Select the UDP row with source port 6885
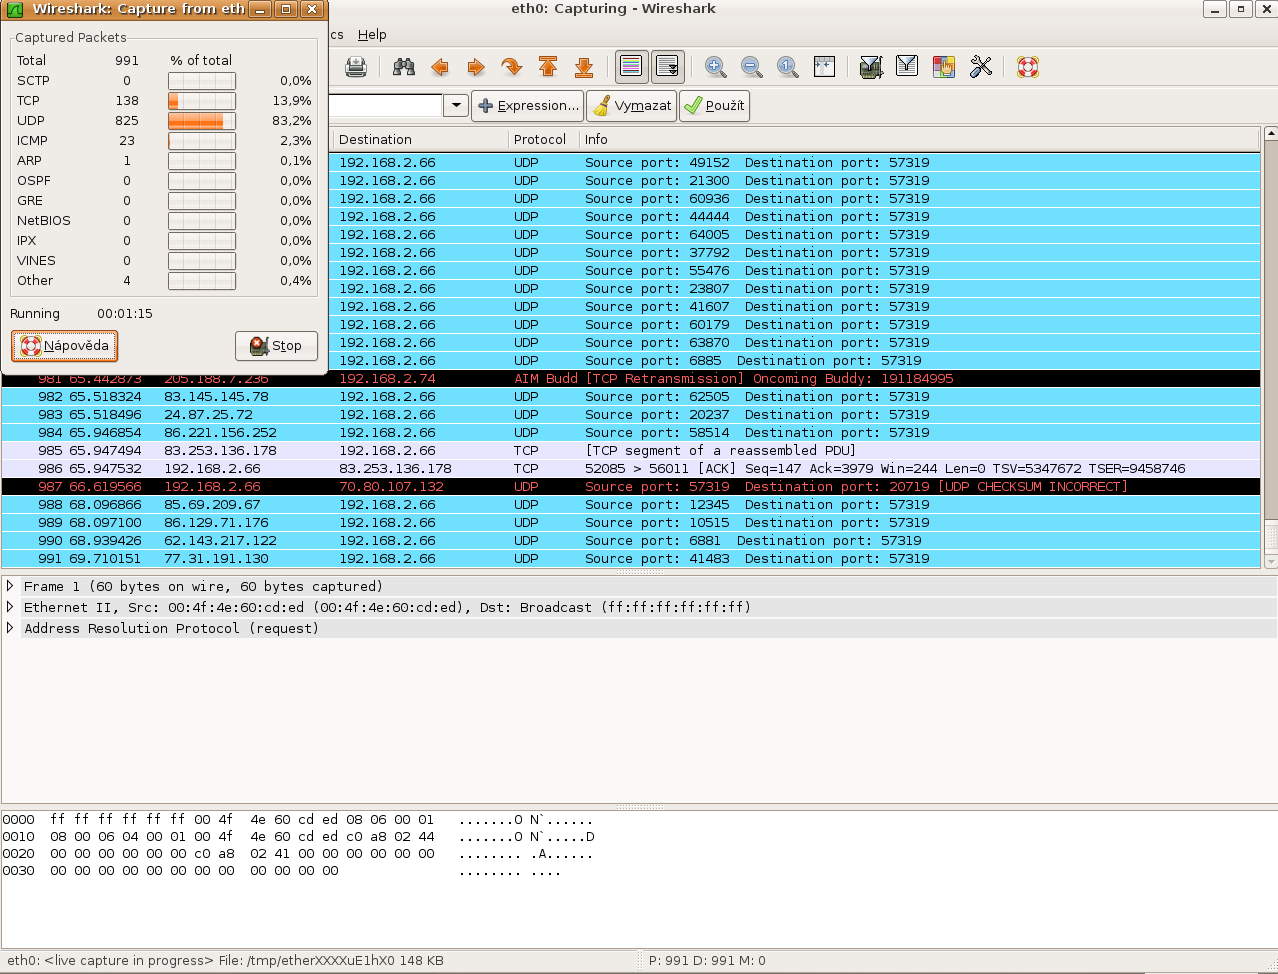Screen dimensions: 1278x974 pos(795,361)
